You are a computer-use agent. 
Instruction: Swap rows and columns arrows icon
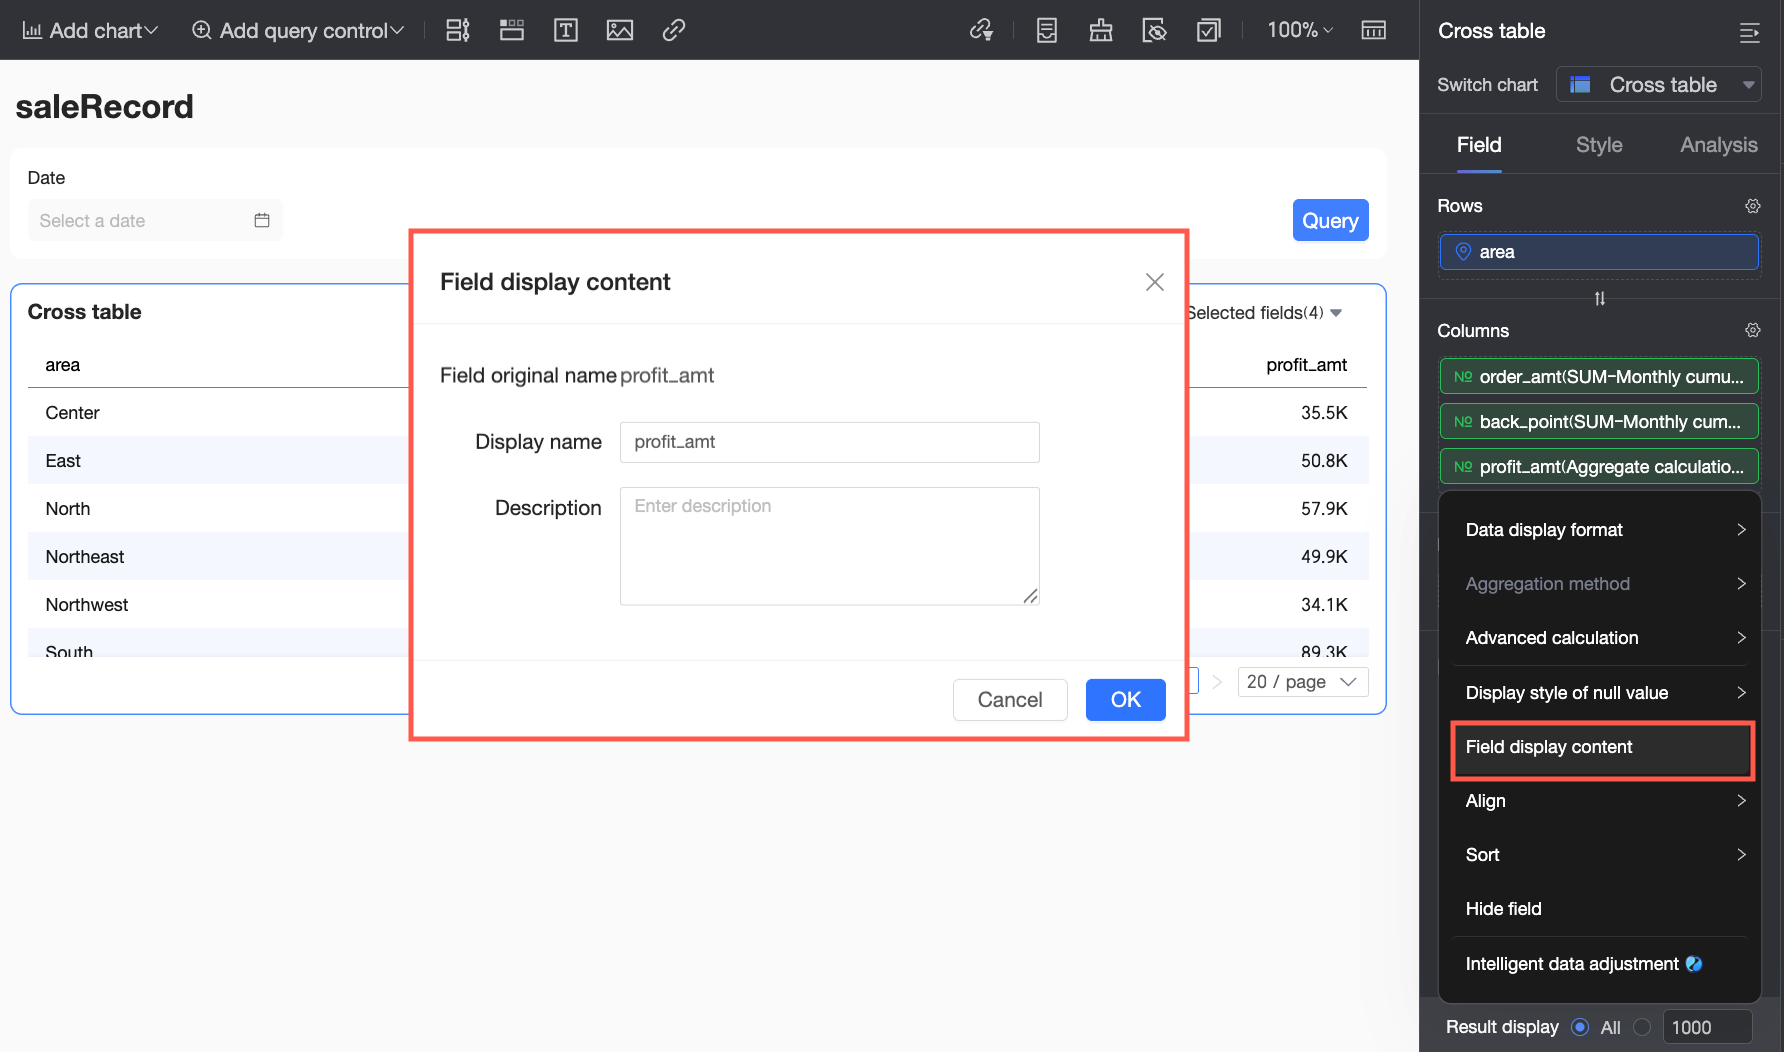[x=1600, y=298]
